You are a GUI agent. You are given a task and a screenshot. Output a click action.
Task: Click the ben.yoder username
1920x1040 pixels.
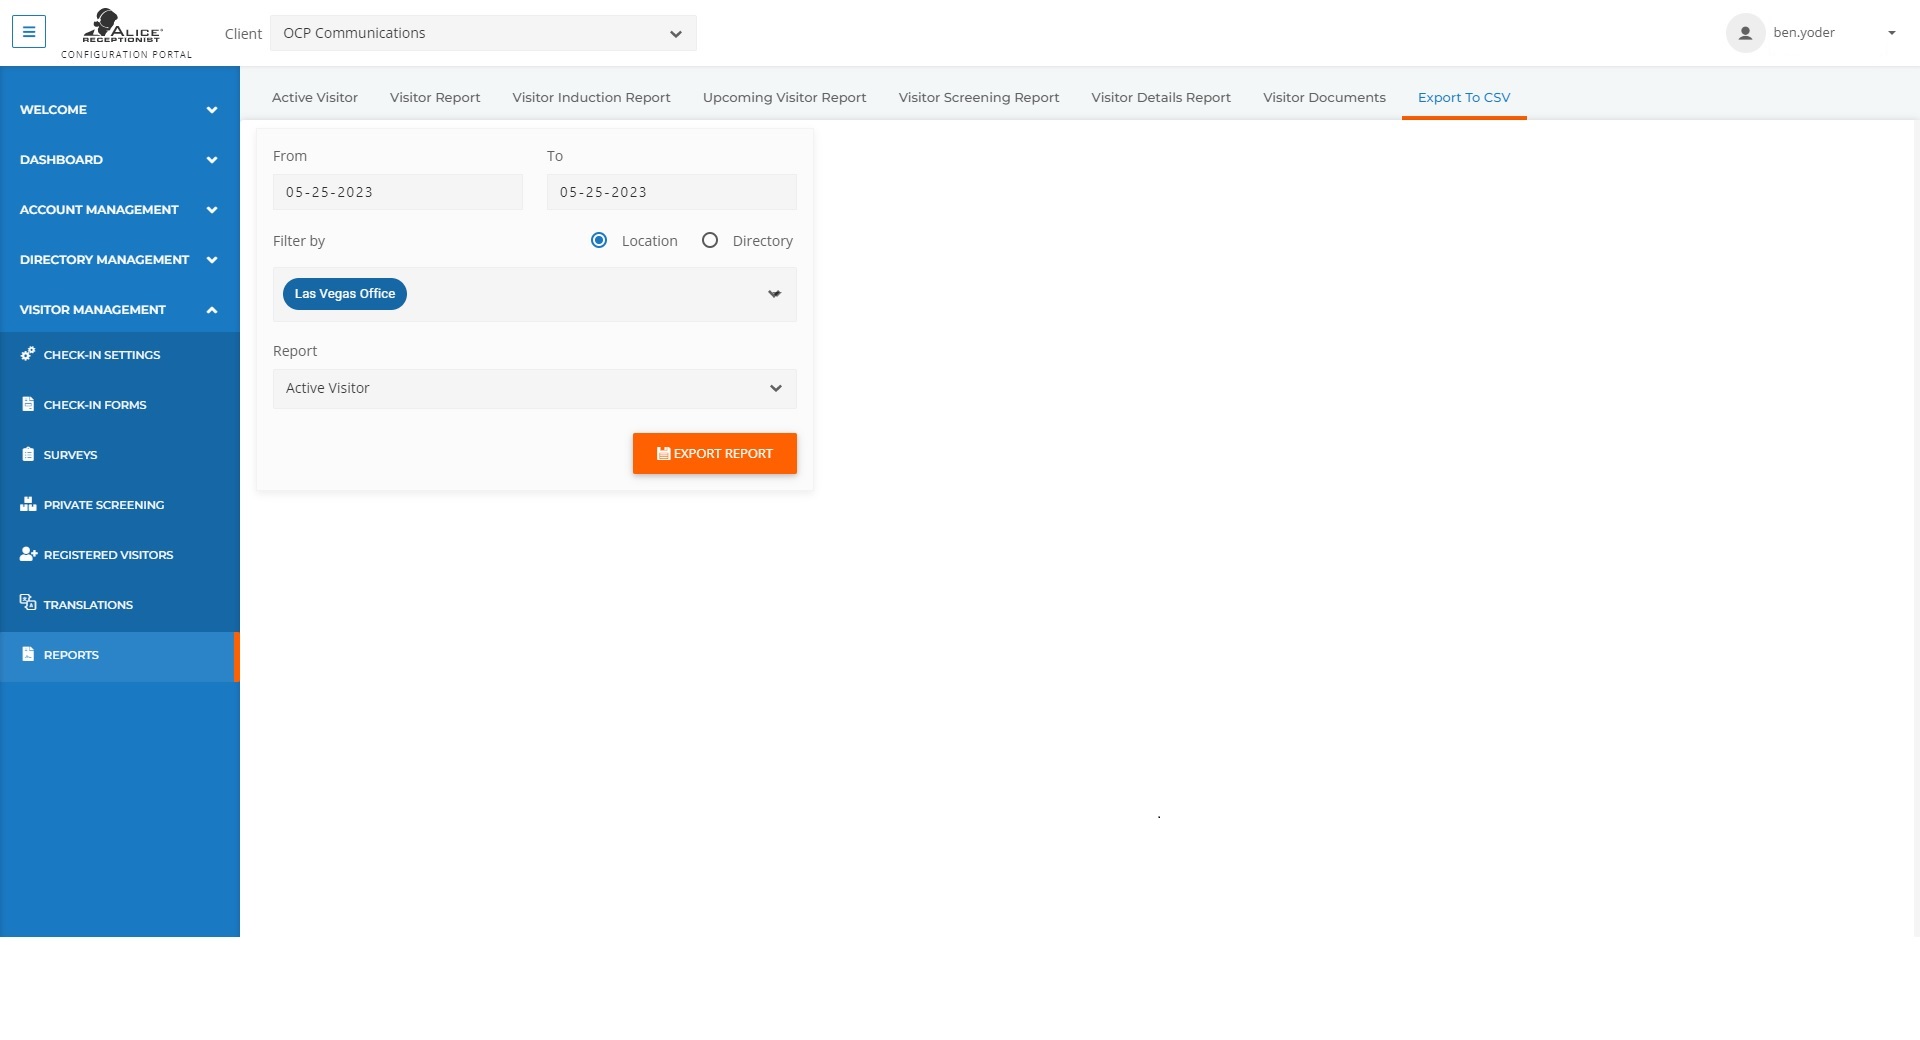(1804, 33)
